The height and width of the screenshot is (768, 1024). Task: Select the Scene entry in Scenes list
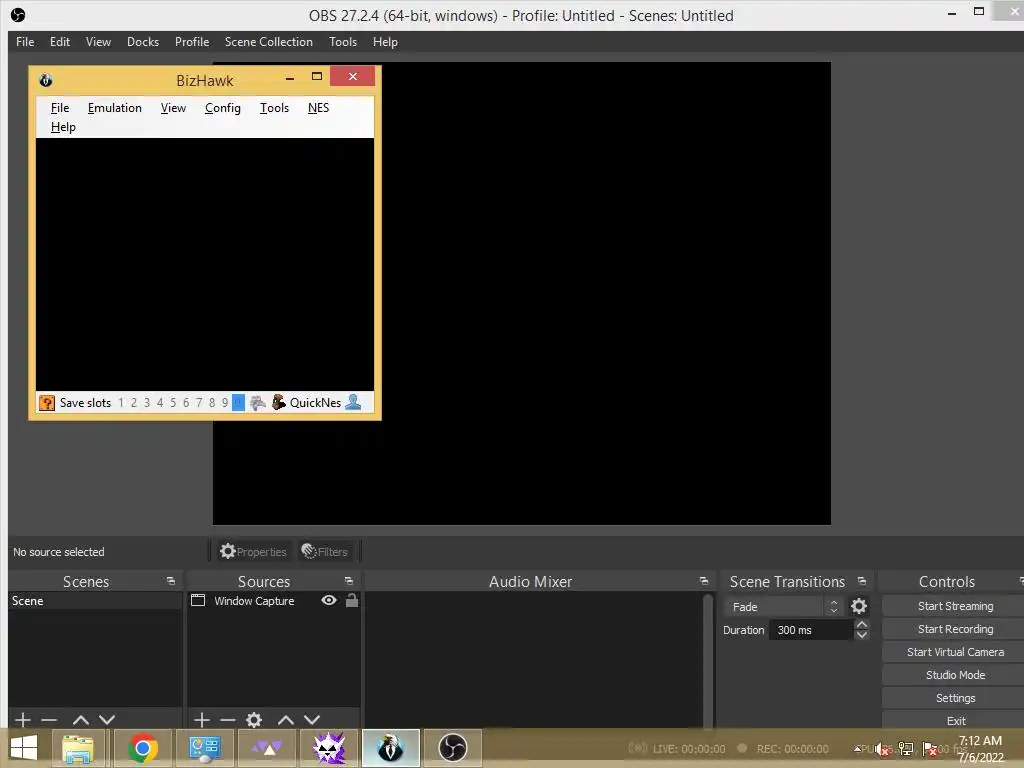(x=95, y=601)
